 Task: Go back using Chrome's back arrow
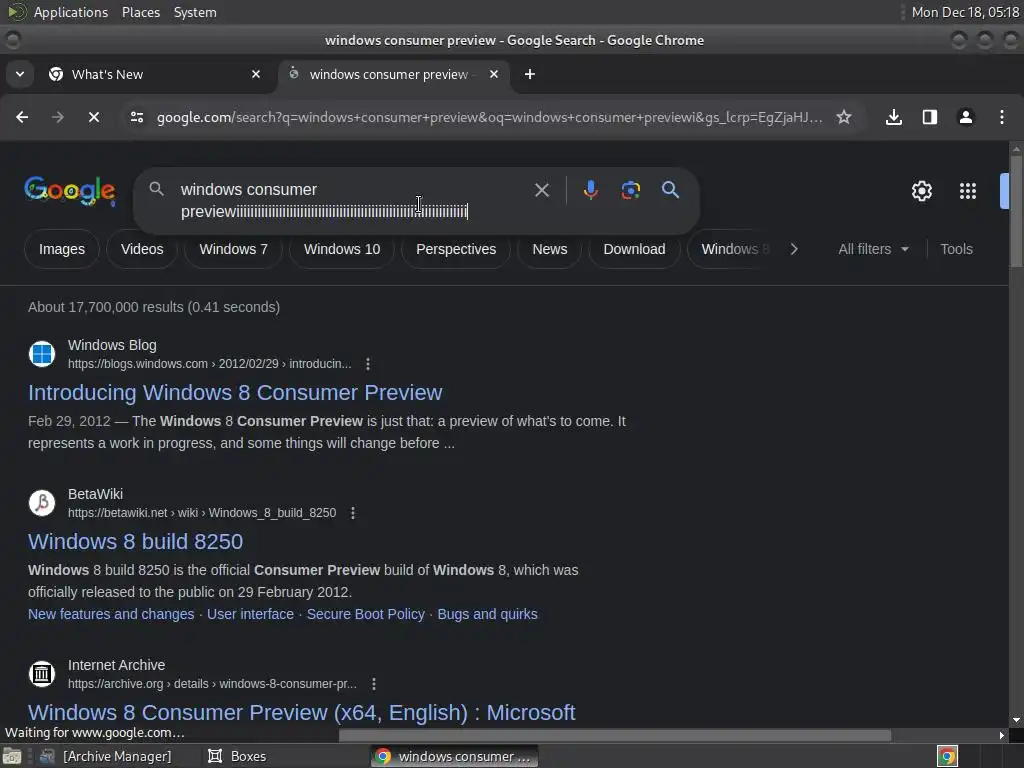pyautogui.click(x=22, y=117)
